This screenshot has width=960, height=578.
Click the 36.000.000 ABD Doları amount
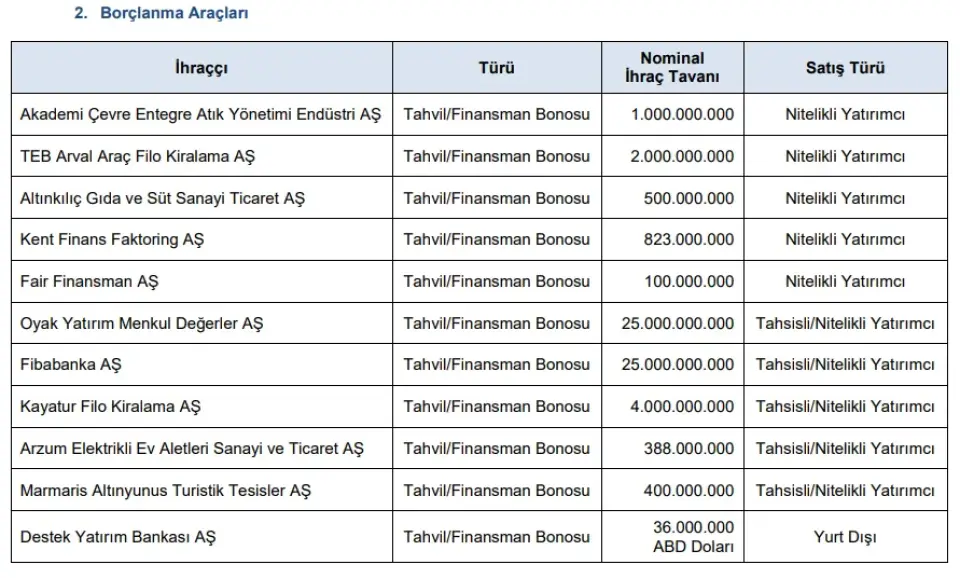pos(693,537)
